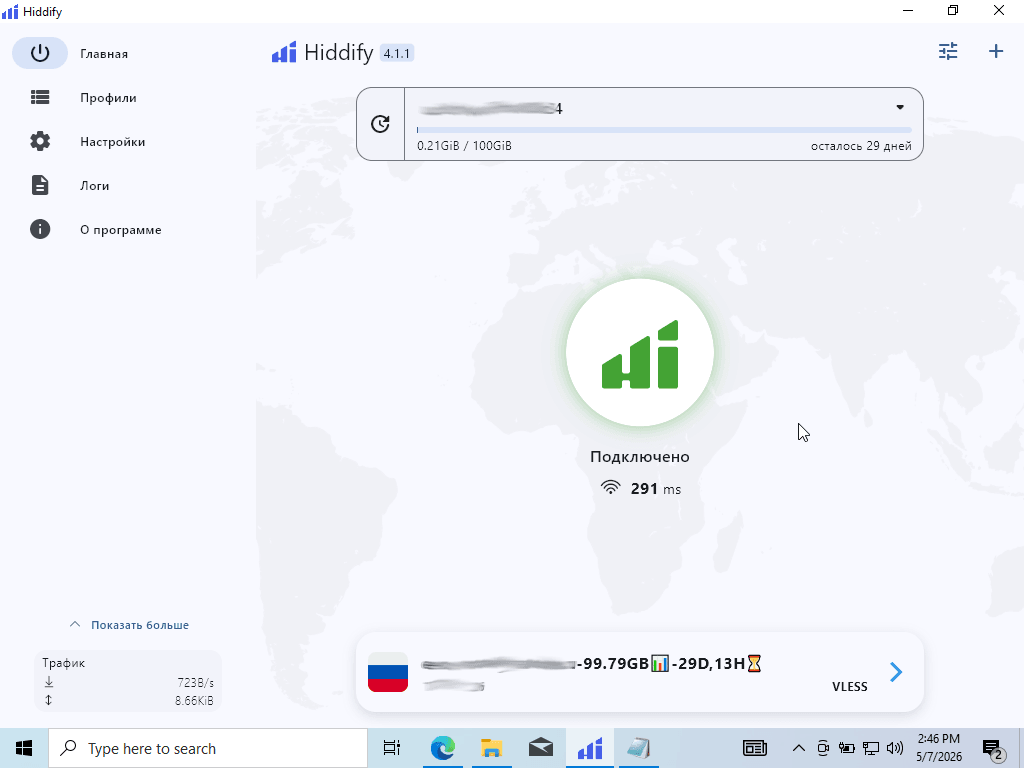Click the settings gear icon
This screenshot has height=768, width=1024.
tap(40, 141)
